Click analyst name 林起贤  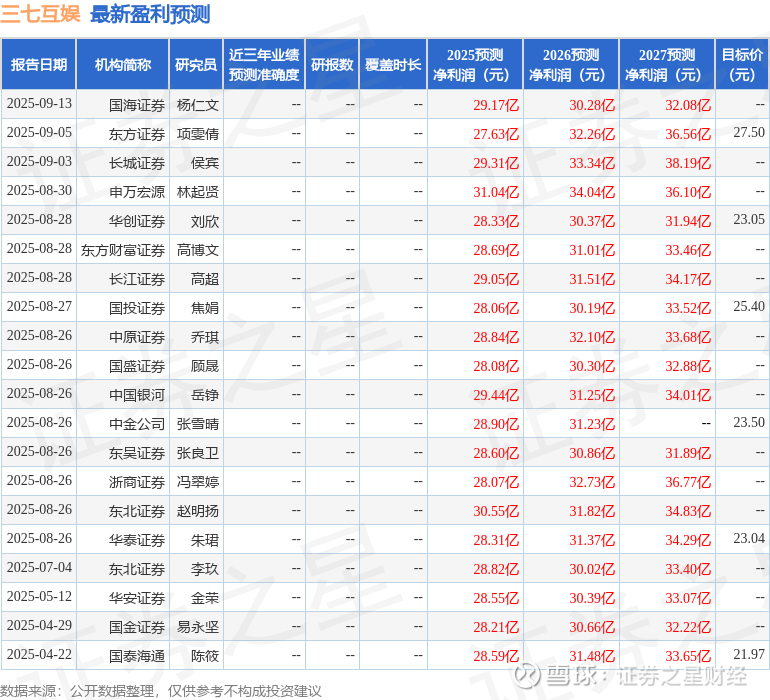197,192
